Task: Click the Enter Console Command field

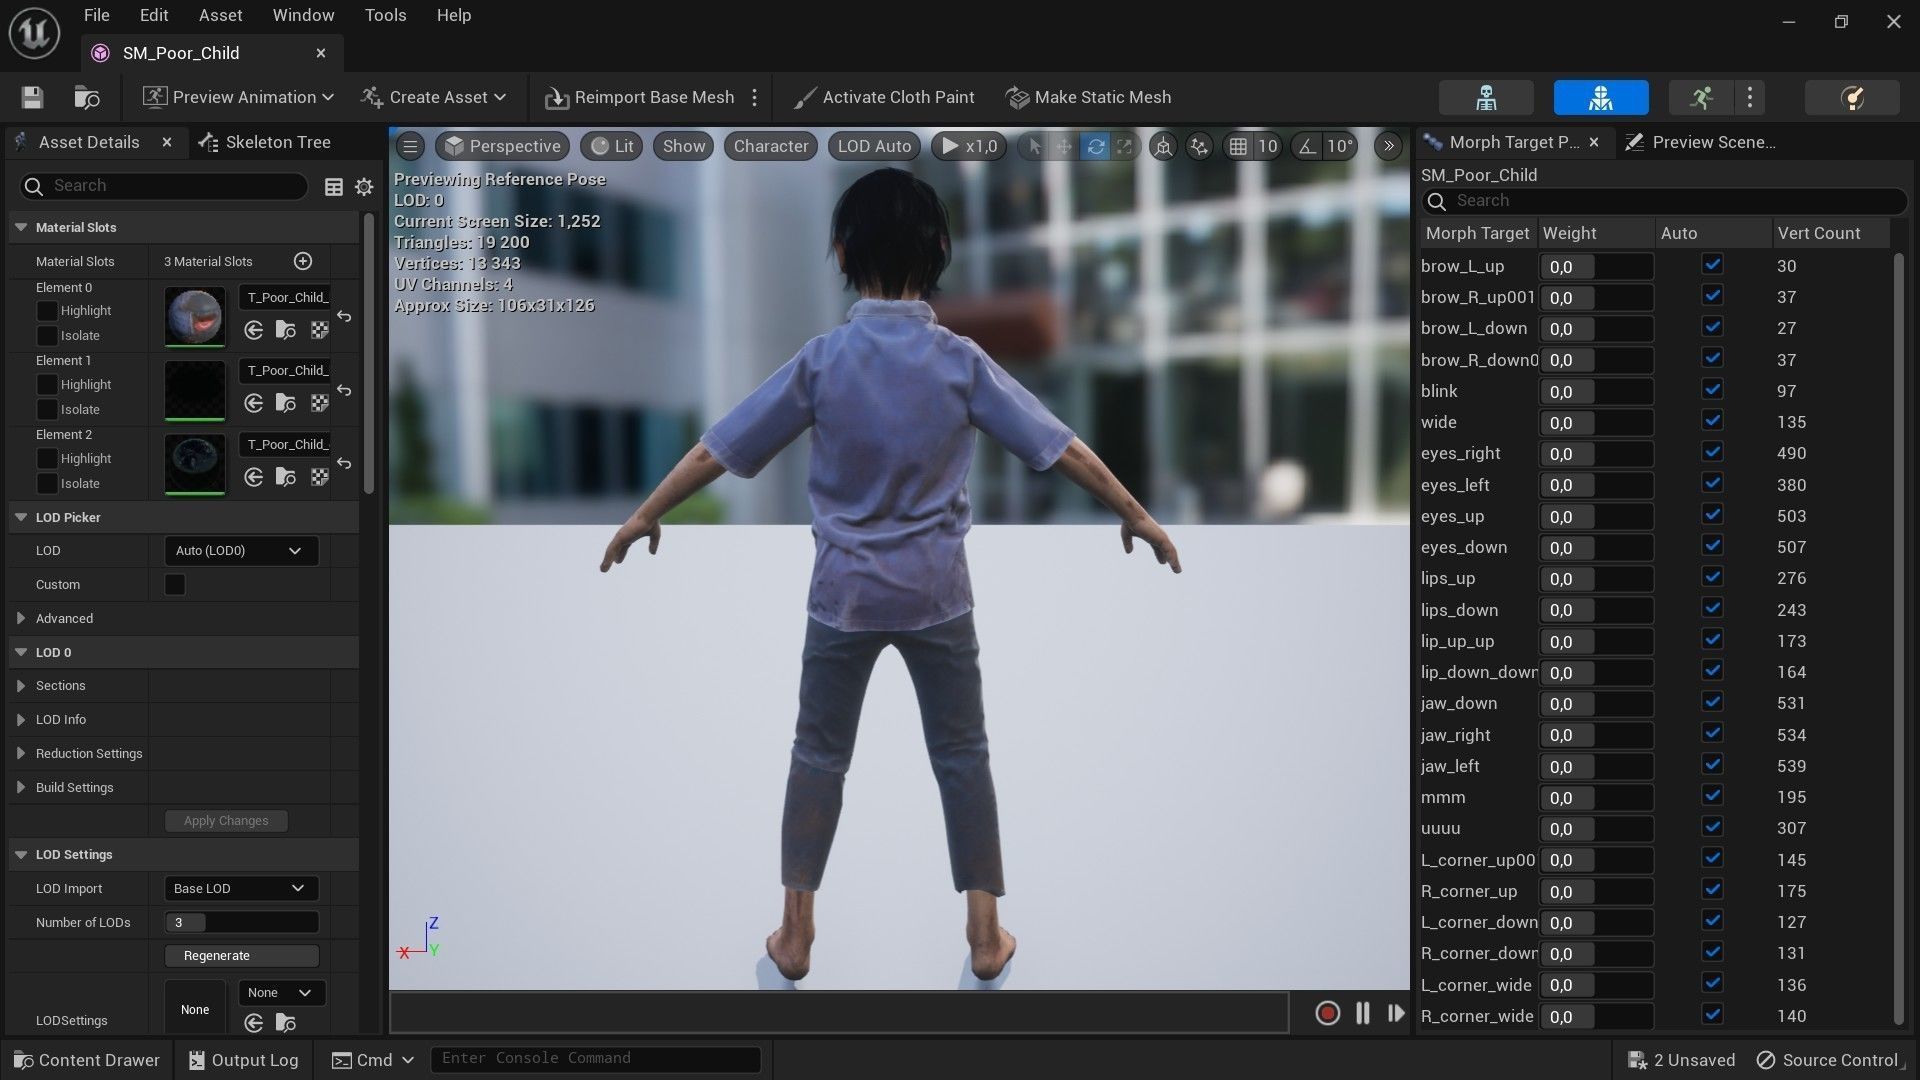Action: click(x=596, y=1059)
